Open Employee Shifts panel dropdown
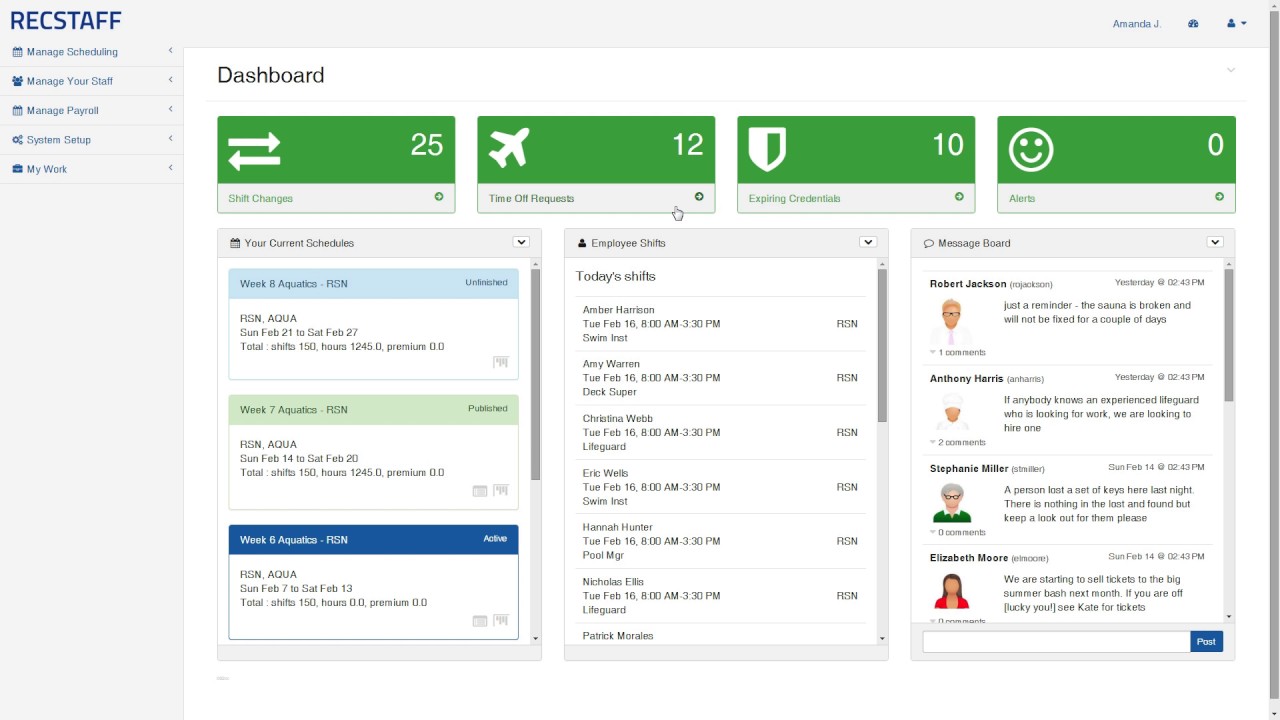Image resolution: width=1280 pixels, height=720 pixels. click(868, 242)
